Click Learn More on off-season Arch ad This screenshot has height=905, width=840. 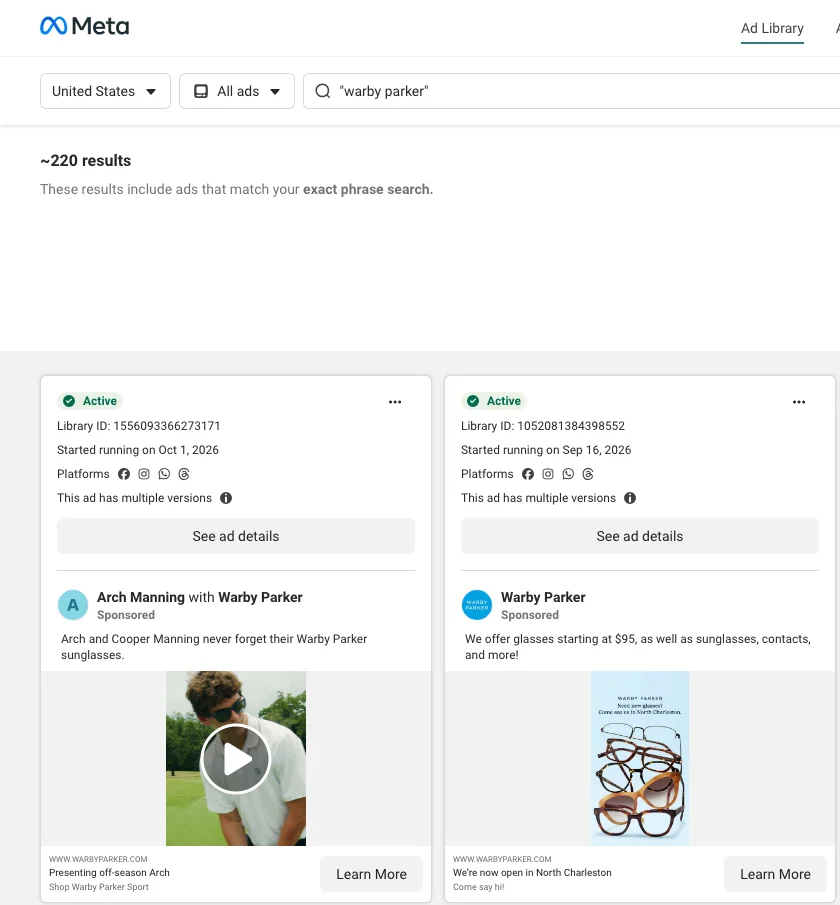pyautogui.click(x=371, y=874)
